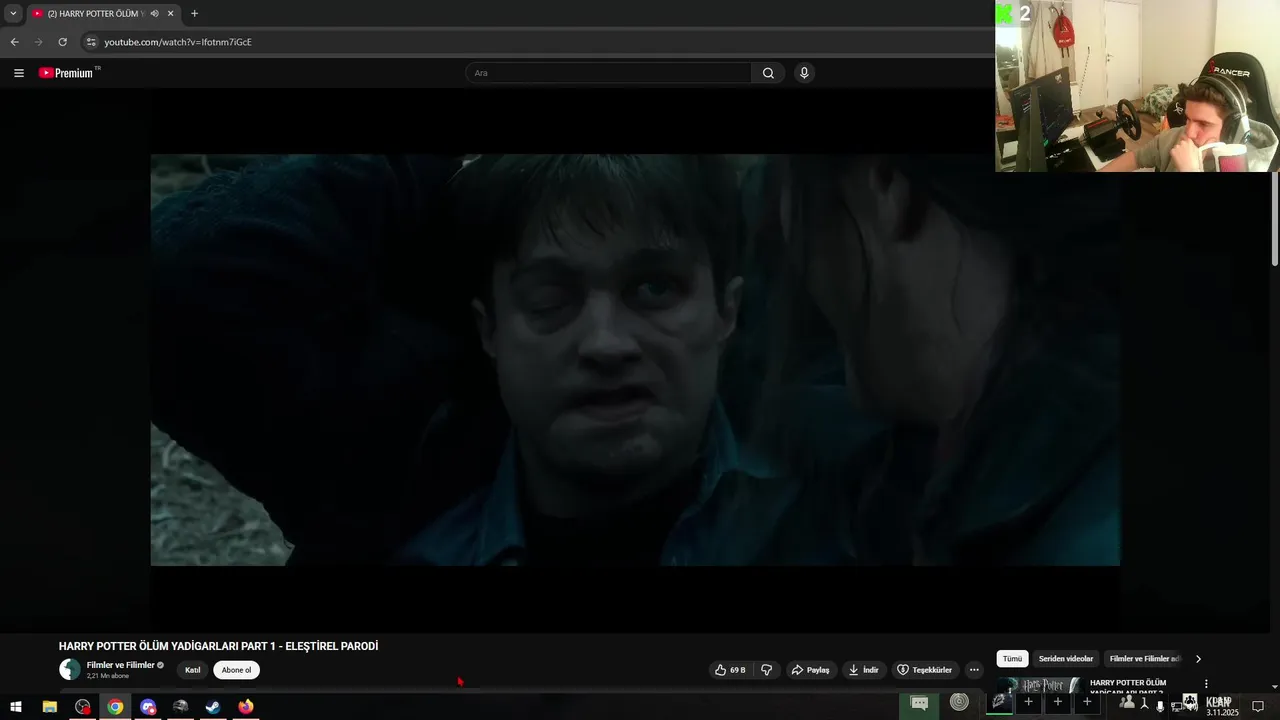Go forward in browser history

tap(38, 42)
